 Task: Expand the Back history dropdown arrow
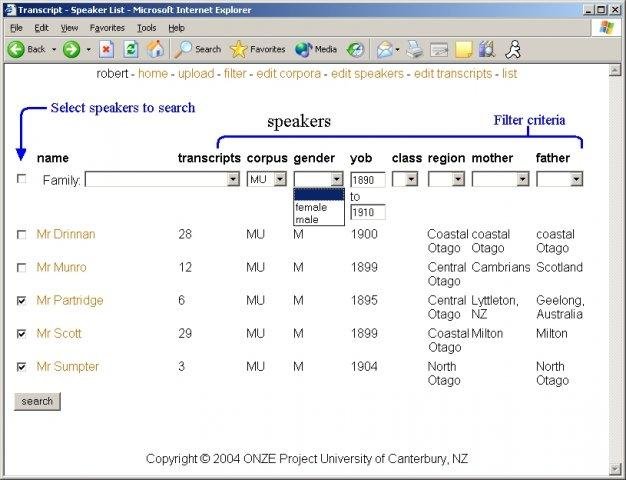coord(54,50)
